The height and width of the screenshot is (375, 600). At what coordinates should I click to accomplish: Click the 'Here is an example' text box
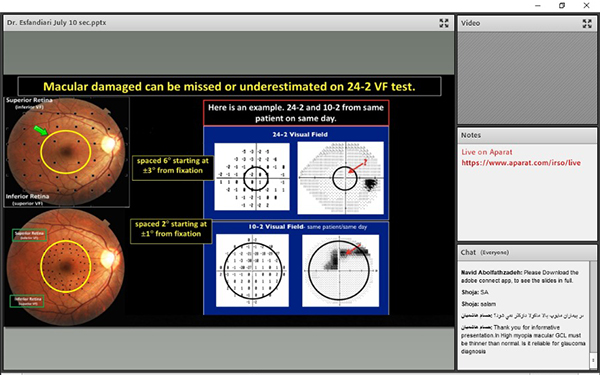point(296,113)
